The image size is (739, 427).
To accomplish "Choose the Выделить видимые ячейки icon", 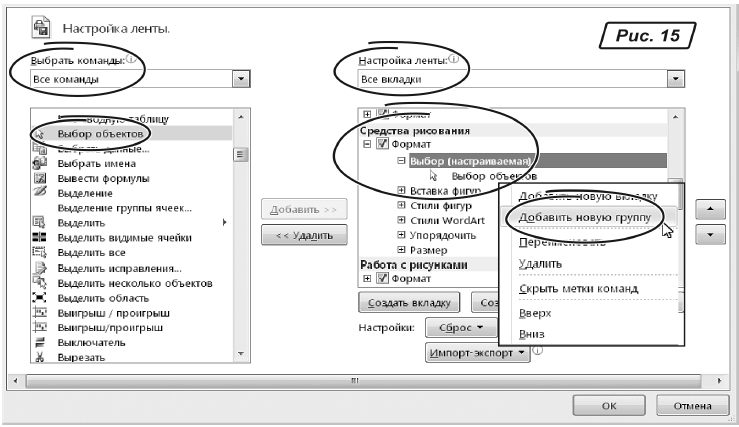I will coord(41,238).
